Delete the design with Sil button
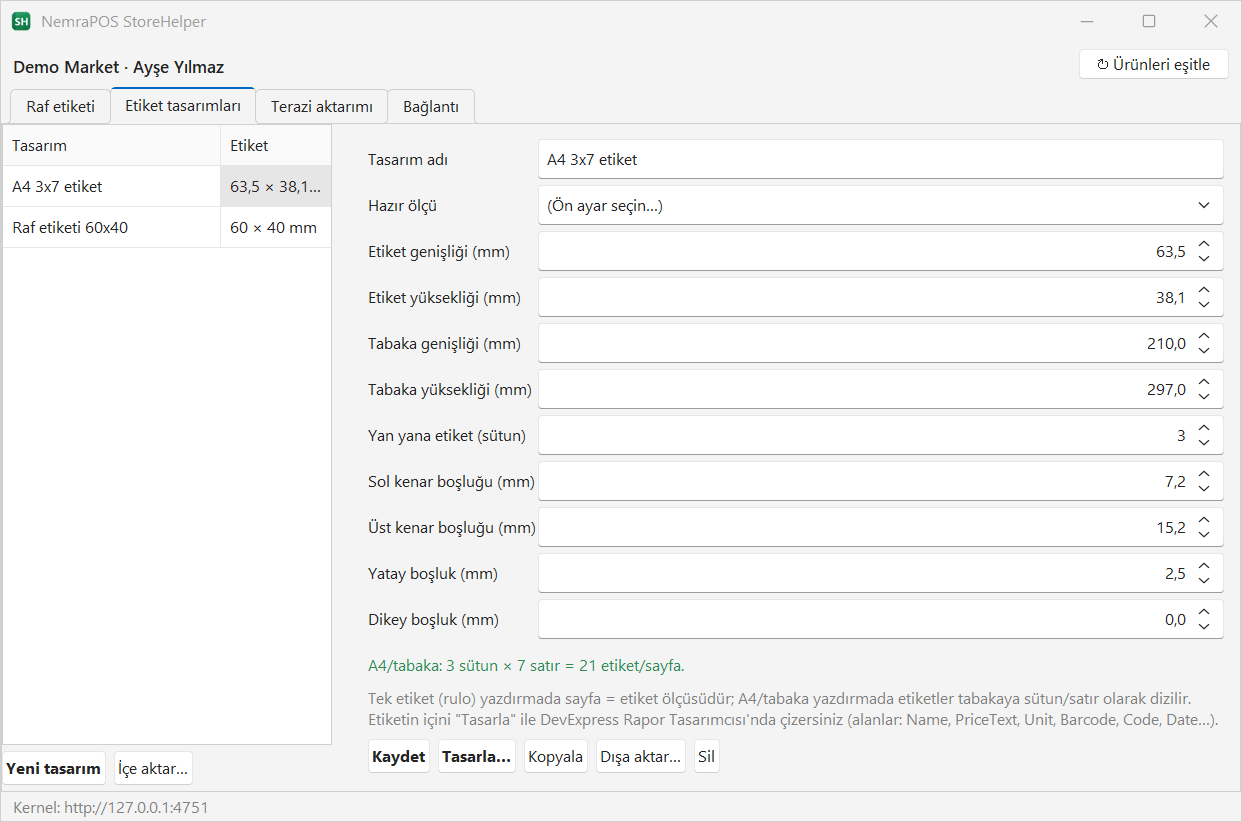This screenshot has width=1242, height=822. coord(706,757)
